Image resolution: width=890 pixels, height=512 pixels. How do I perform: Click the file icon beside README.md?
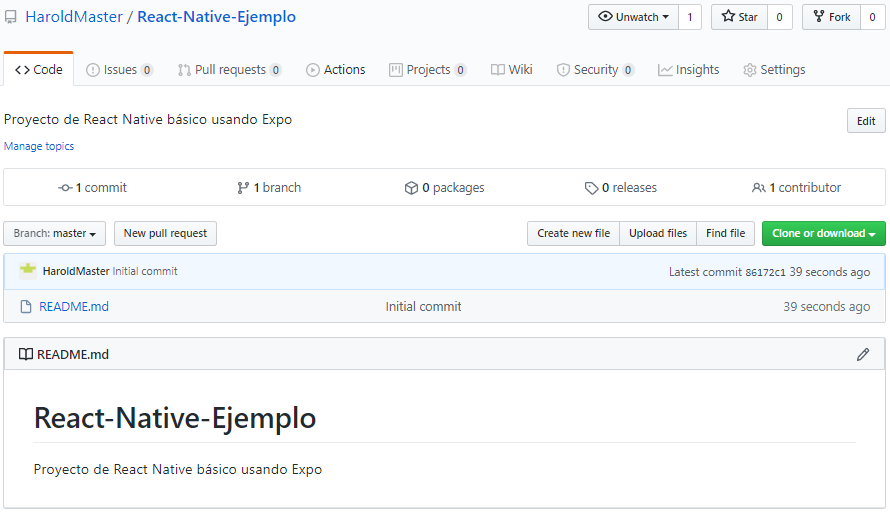coord(26,307)
